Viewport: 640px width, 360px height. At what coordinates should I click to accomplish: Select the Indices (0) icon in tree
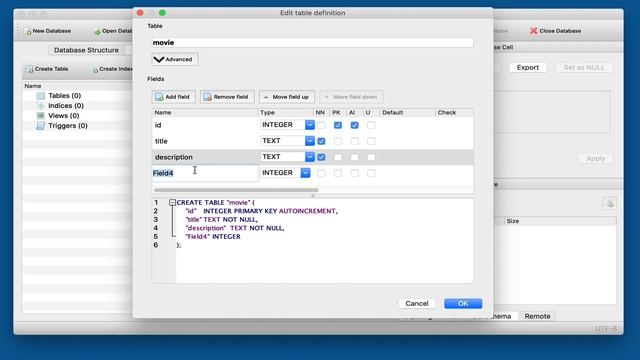coord(40,106)
